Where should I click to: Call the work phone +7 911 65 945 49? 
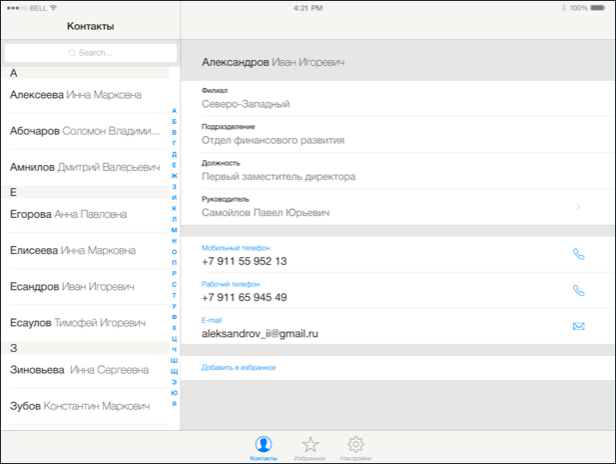pyautogui.click(x=578, y=291)
